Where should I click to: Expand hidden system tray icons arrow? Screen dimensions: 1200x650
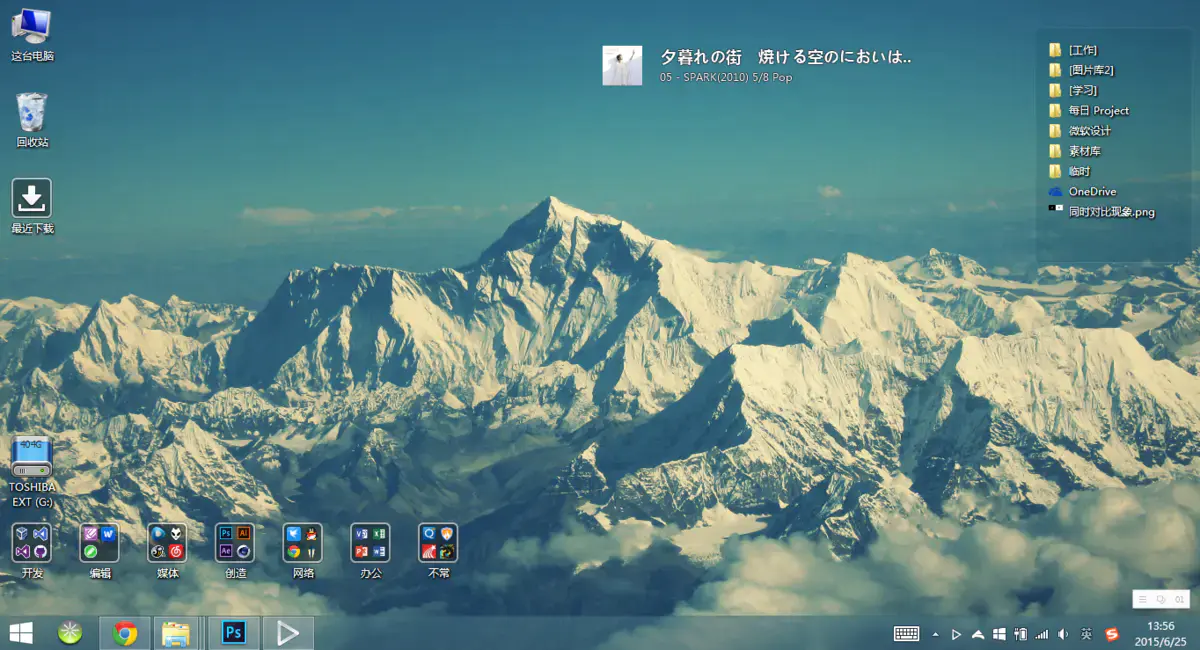935,634
